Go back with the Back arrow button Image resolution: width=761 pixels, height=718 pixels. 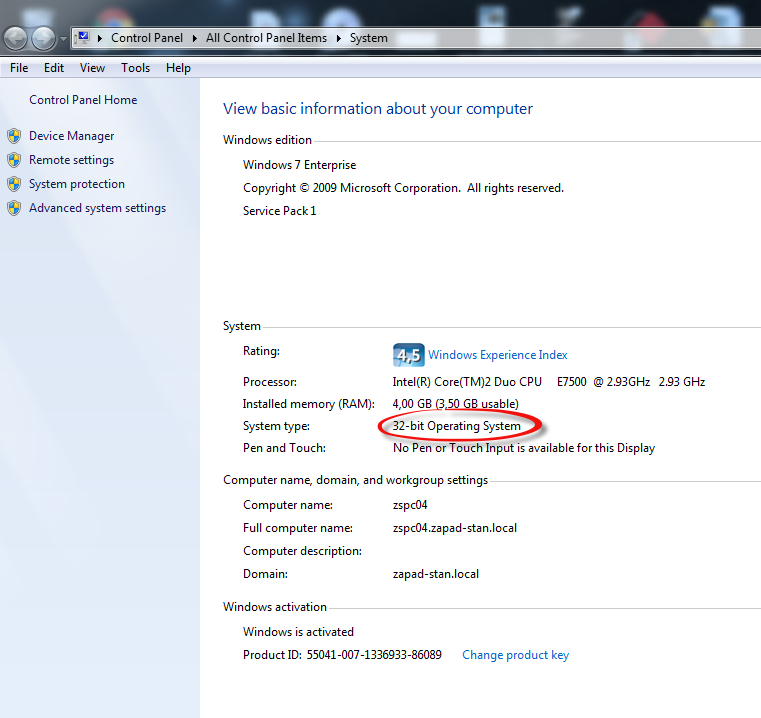pos(15,38)
